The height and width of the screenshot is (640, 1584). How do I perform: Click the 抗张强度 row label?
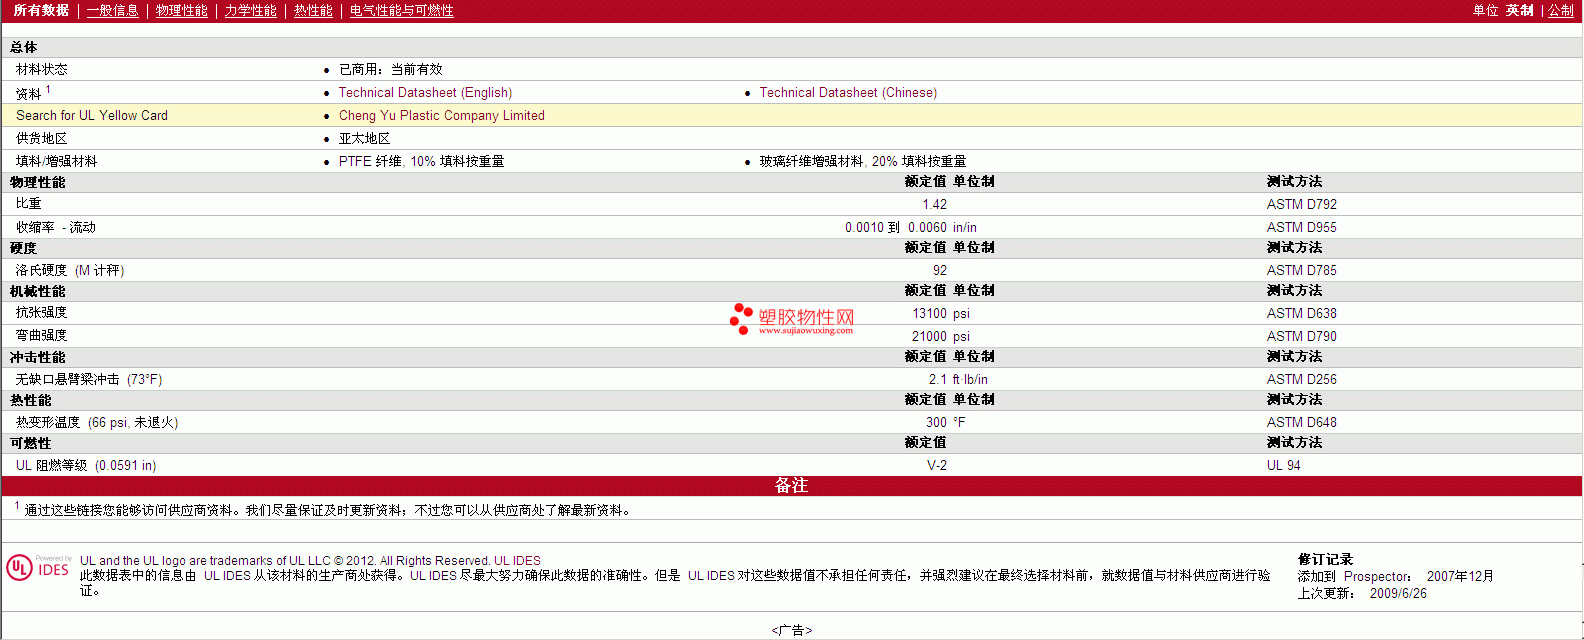pos(42,312)
